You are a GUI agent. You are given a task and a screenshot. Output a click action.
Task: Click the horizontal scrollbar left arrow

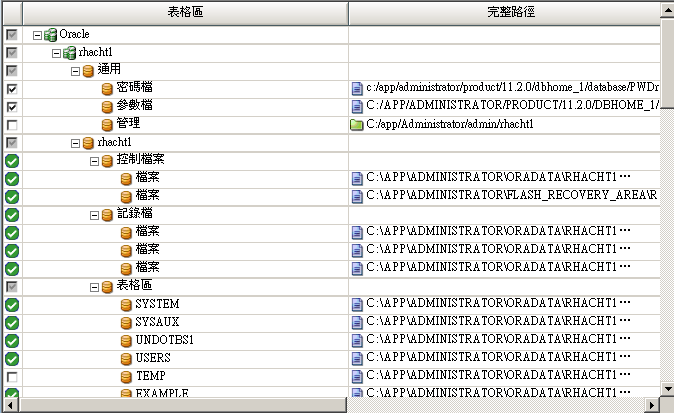click(11, 405)
